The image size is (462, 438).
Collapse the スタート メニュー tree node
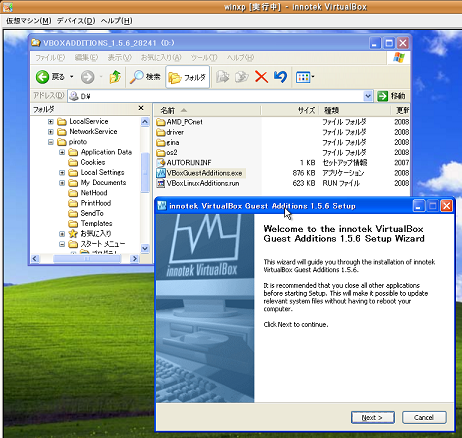(62, 244)
